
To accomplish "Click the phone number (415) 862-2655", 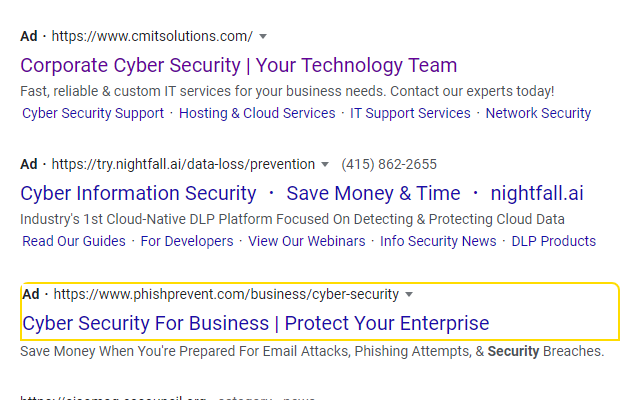I will coord(389,164).
